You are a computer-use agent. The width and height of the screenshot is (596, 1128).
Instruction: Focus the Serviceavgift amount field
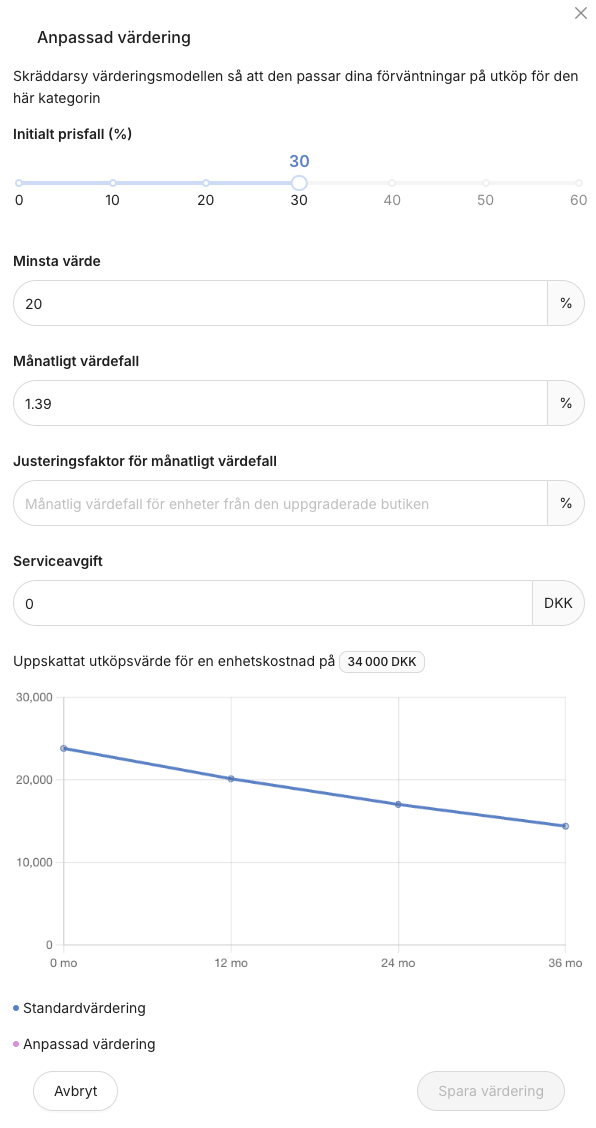coord(273,604)
